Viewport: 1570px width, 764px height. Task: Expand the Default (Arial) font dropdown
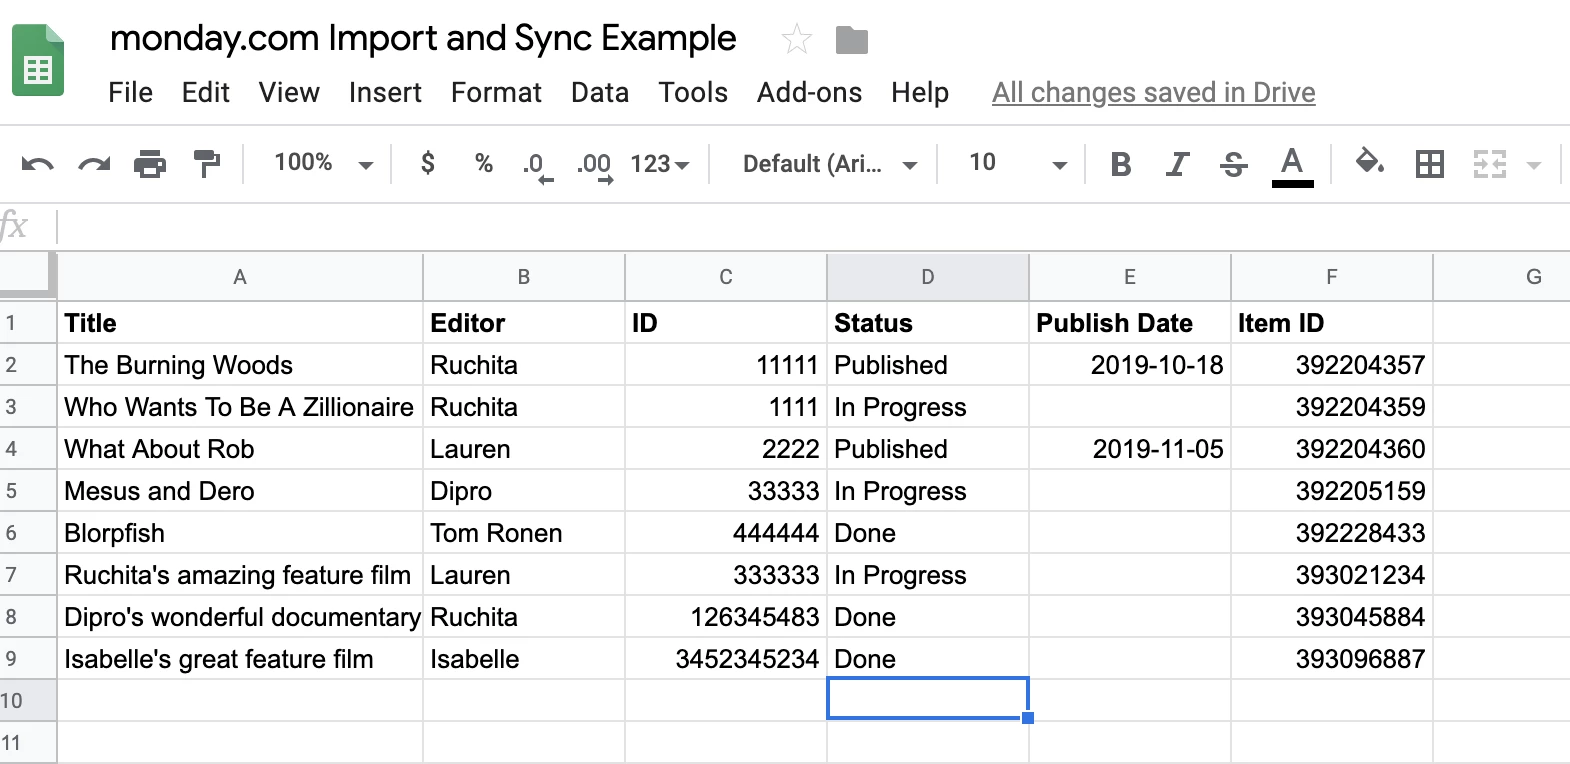click(x=829, y=163)
